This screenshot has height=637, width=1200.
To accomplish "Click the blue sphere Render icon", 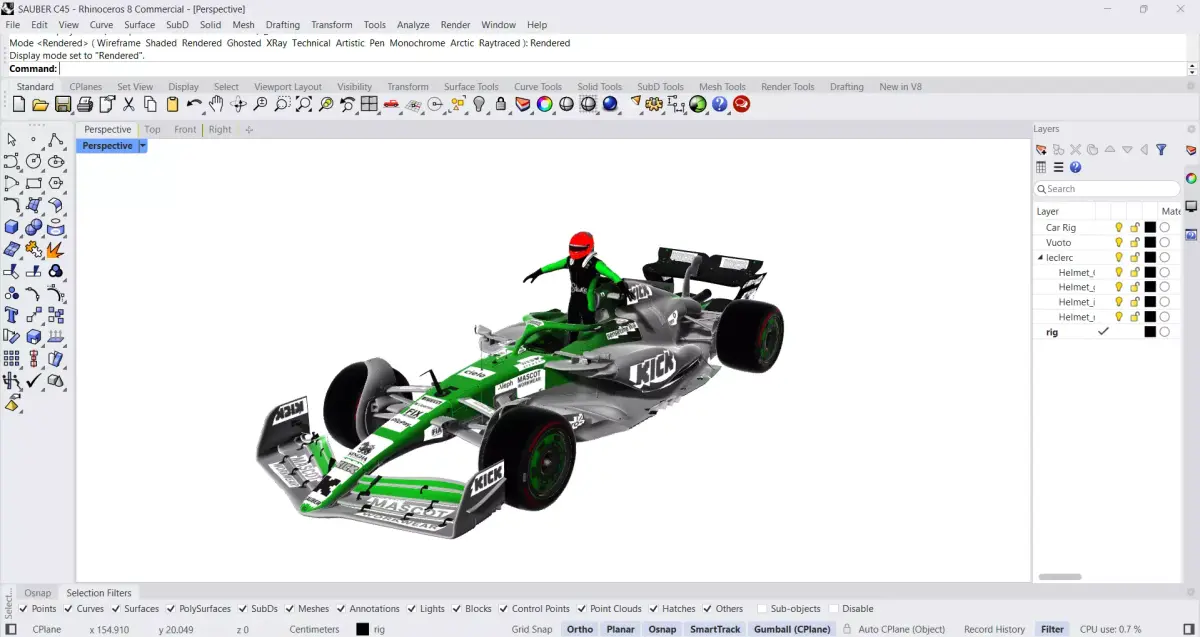I will [610, 104].
